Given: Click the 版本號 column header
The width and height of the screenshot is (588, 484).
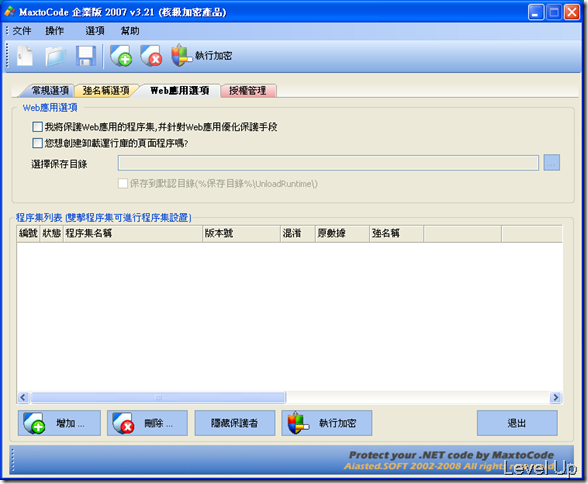Looking at the screenshot, I should tap(242, 234).
